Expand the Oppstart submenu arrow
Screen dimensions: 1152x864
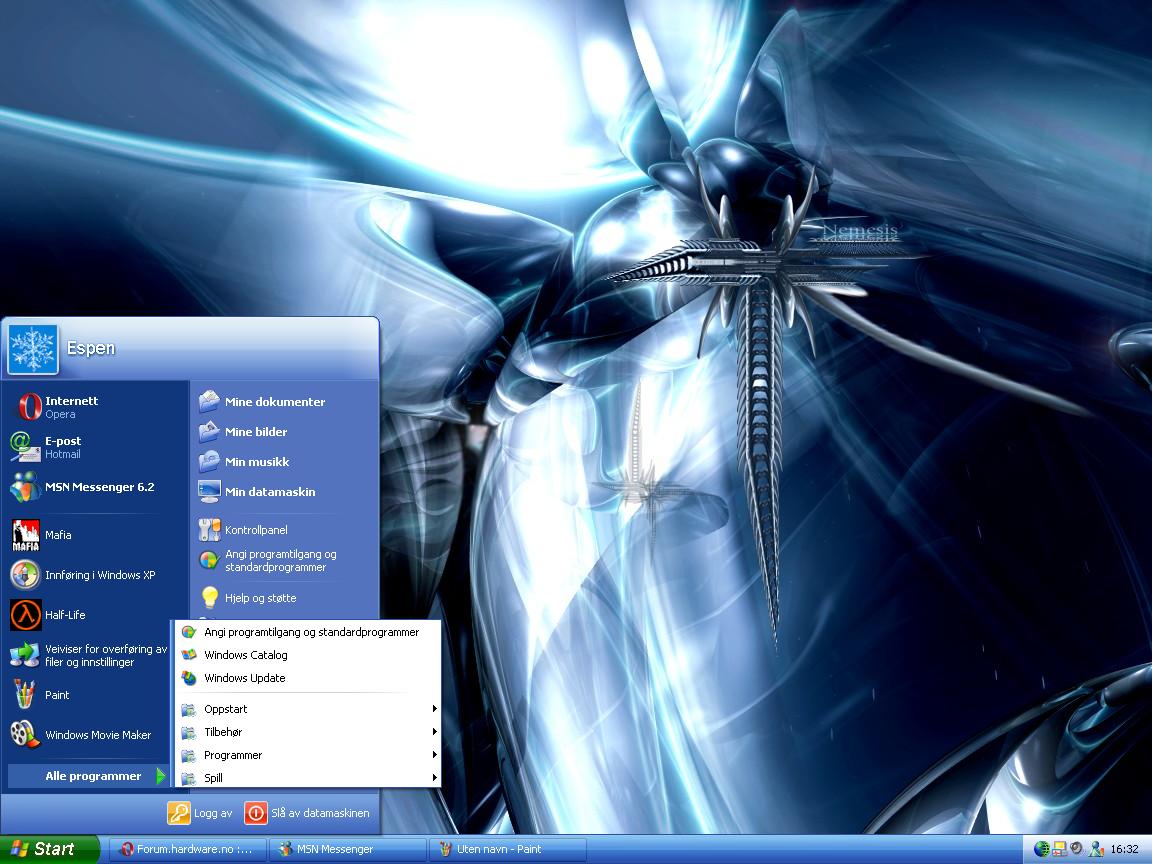click(x=434, y=709)
